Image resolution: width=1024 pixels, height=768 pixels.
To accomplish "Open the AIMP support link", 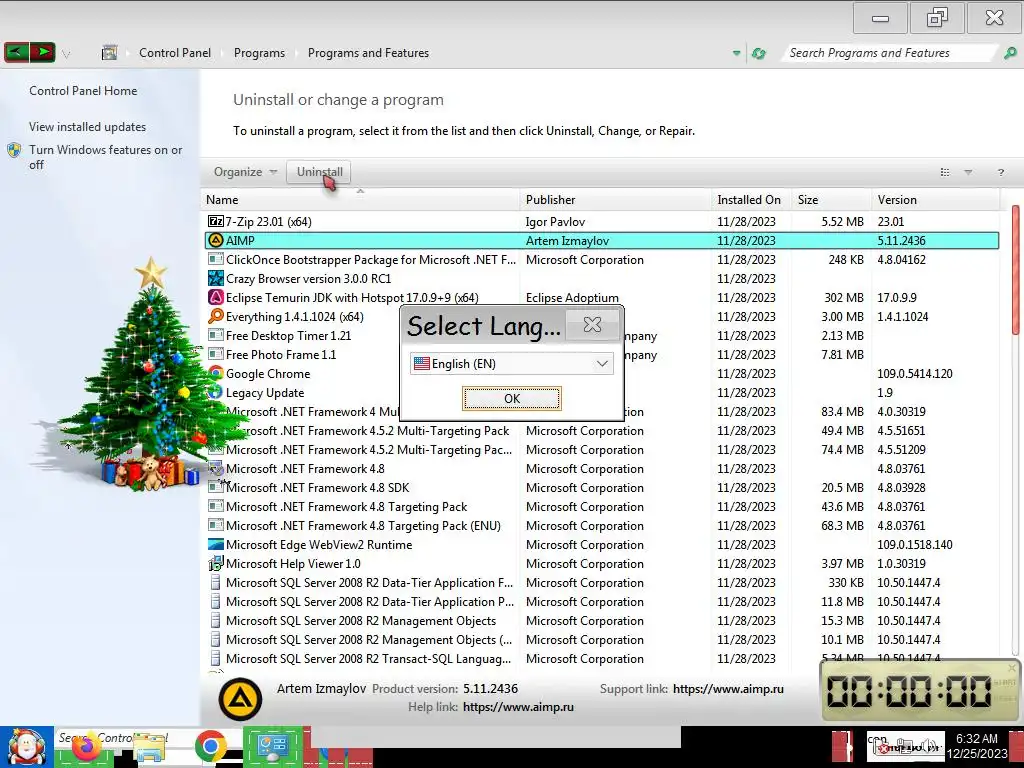I will click(728, 689).
